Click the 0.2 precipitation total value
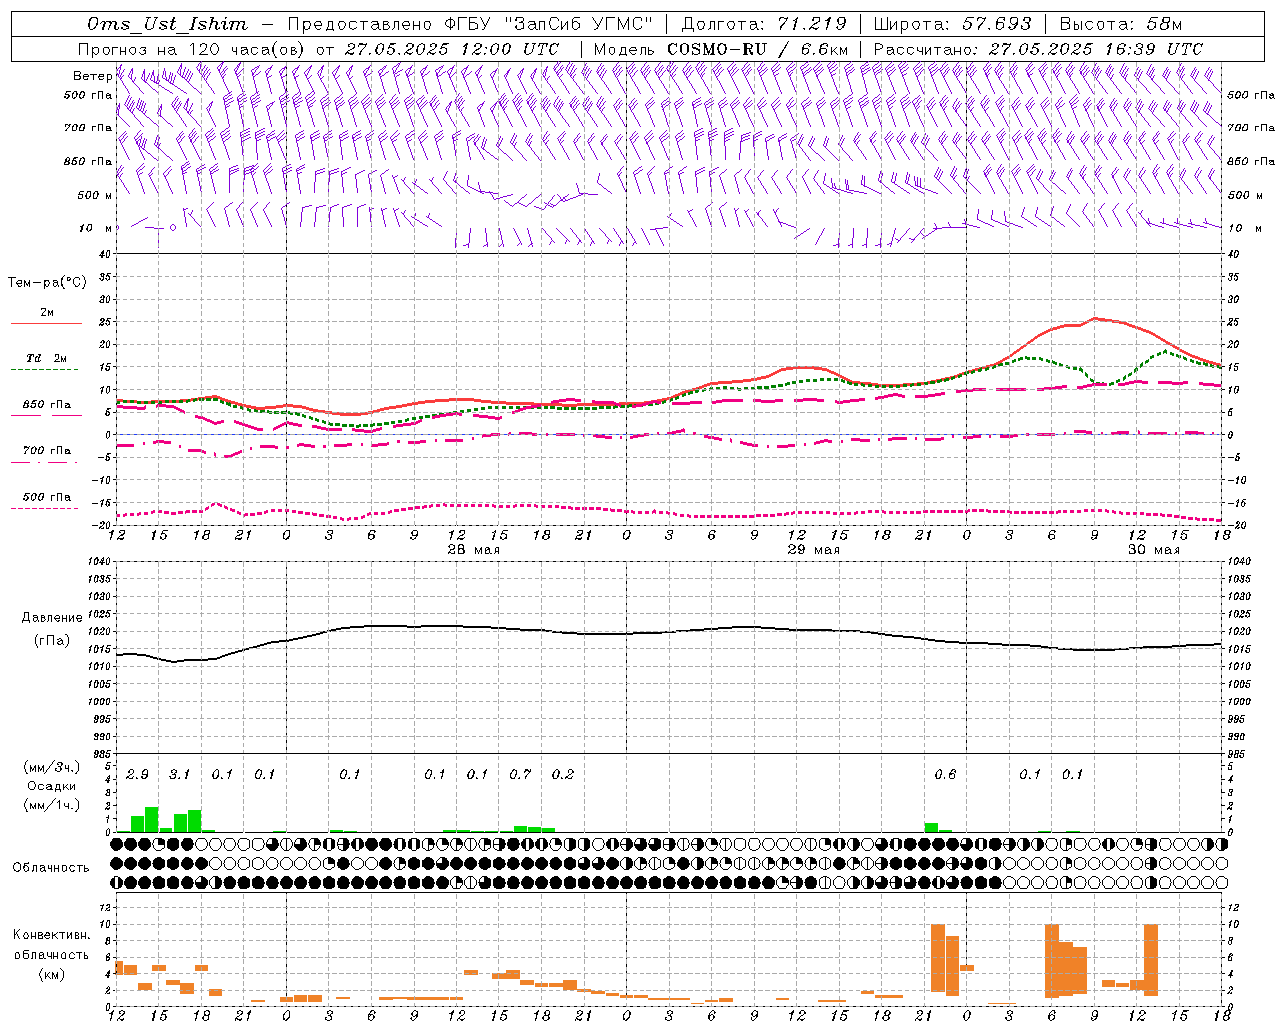This screenshot has height=1024, width=1280. 563,774
